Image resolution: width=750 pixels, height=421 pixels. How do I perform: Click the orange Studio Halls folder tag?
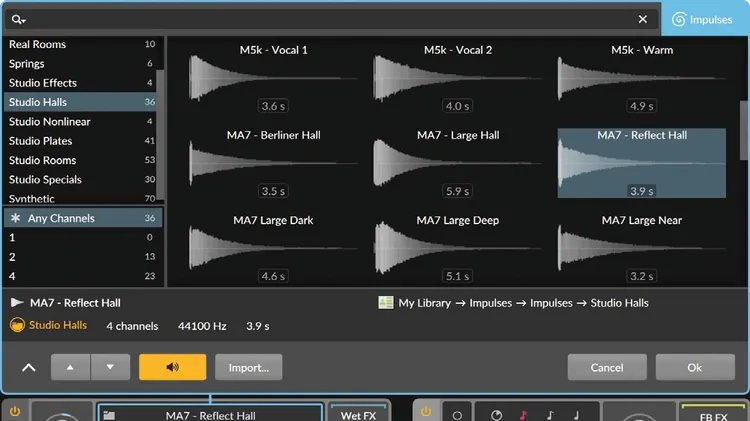(x=17, y=325)
